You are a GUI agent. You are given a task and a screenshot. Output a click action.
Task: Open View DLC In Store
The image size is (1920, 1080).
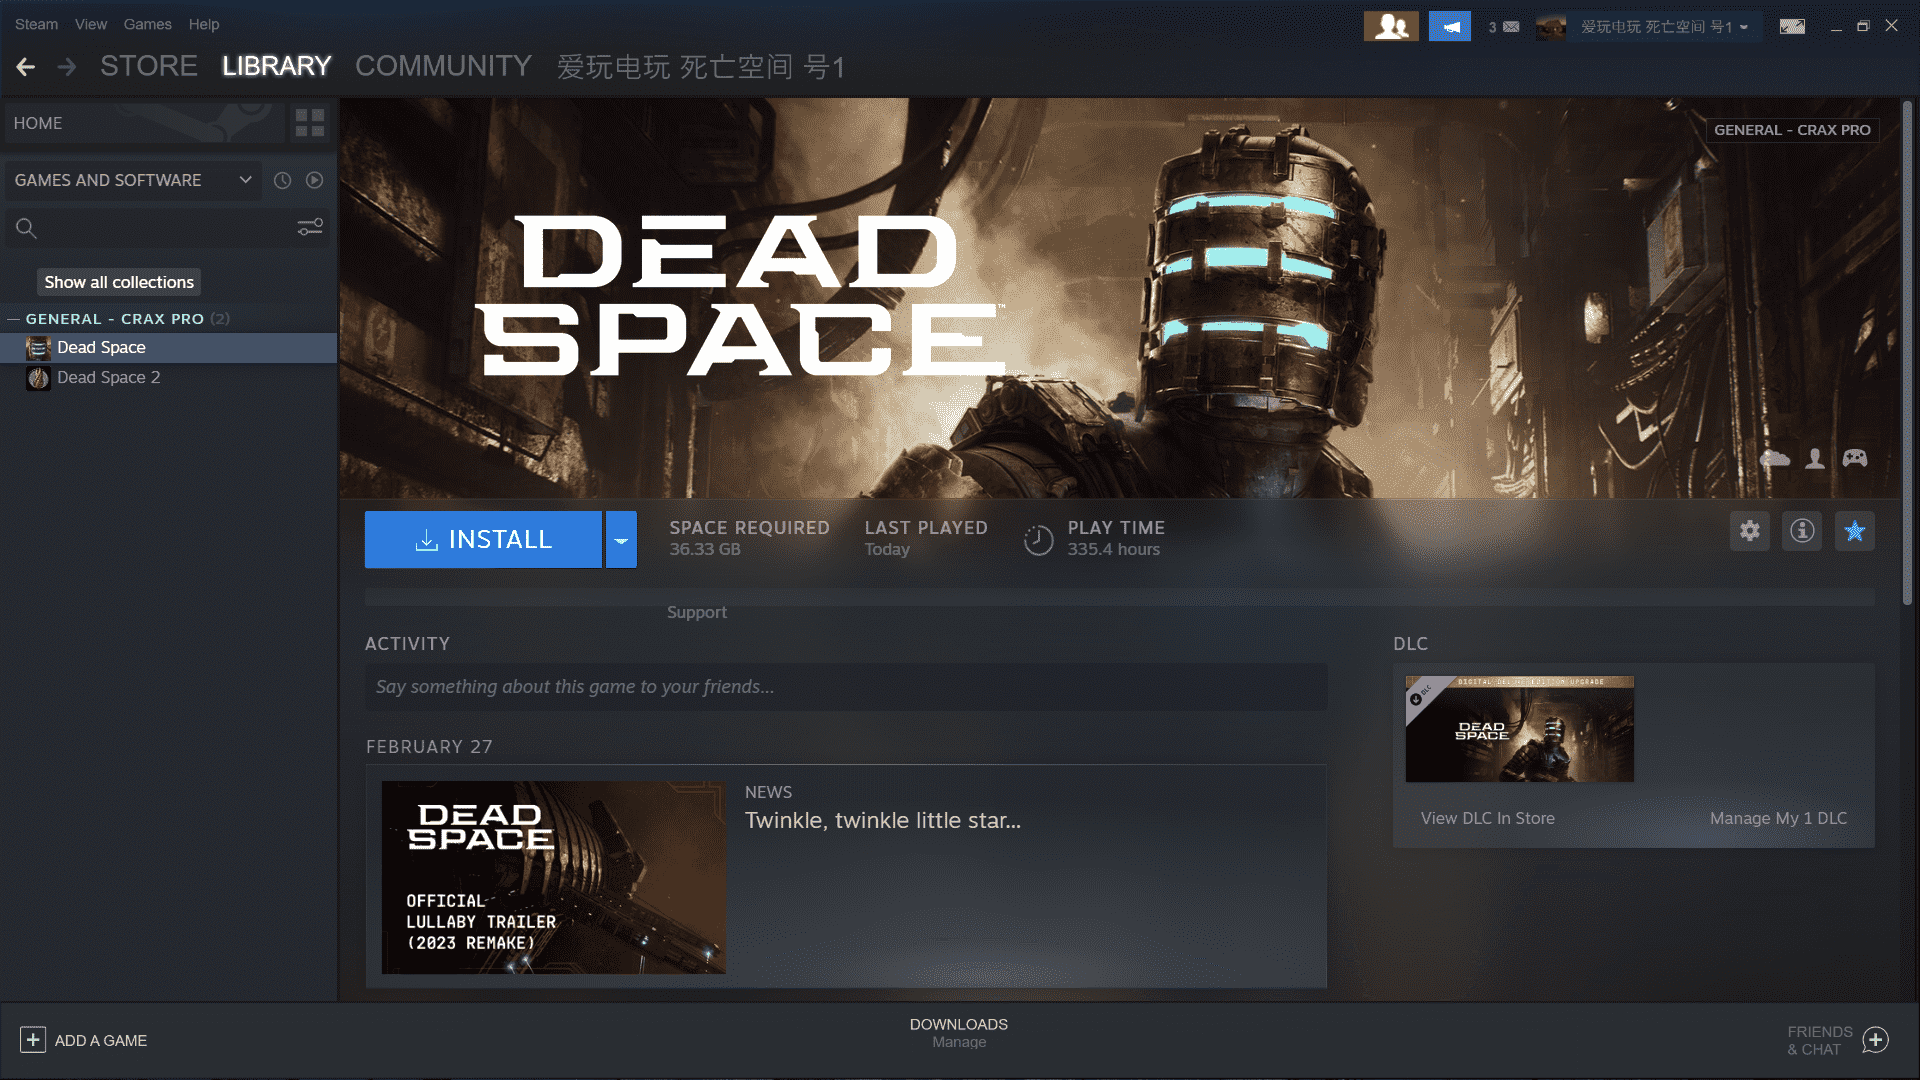tap(1487, 818)
